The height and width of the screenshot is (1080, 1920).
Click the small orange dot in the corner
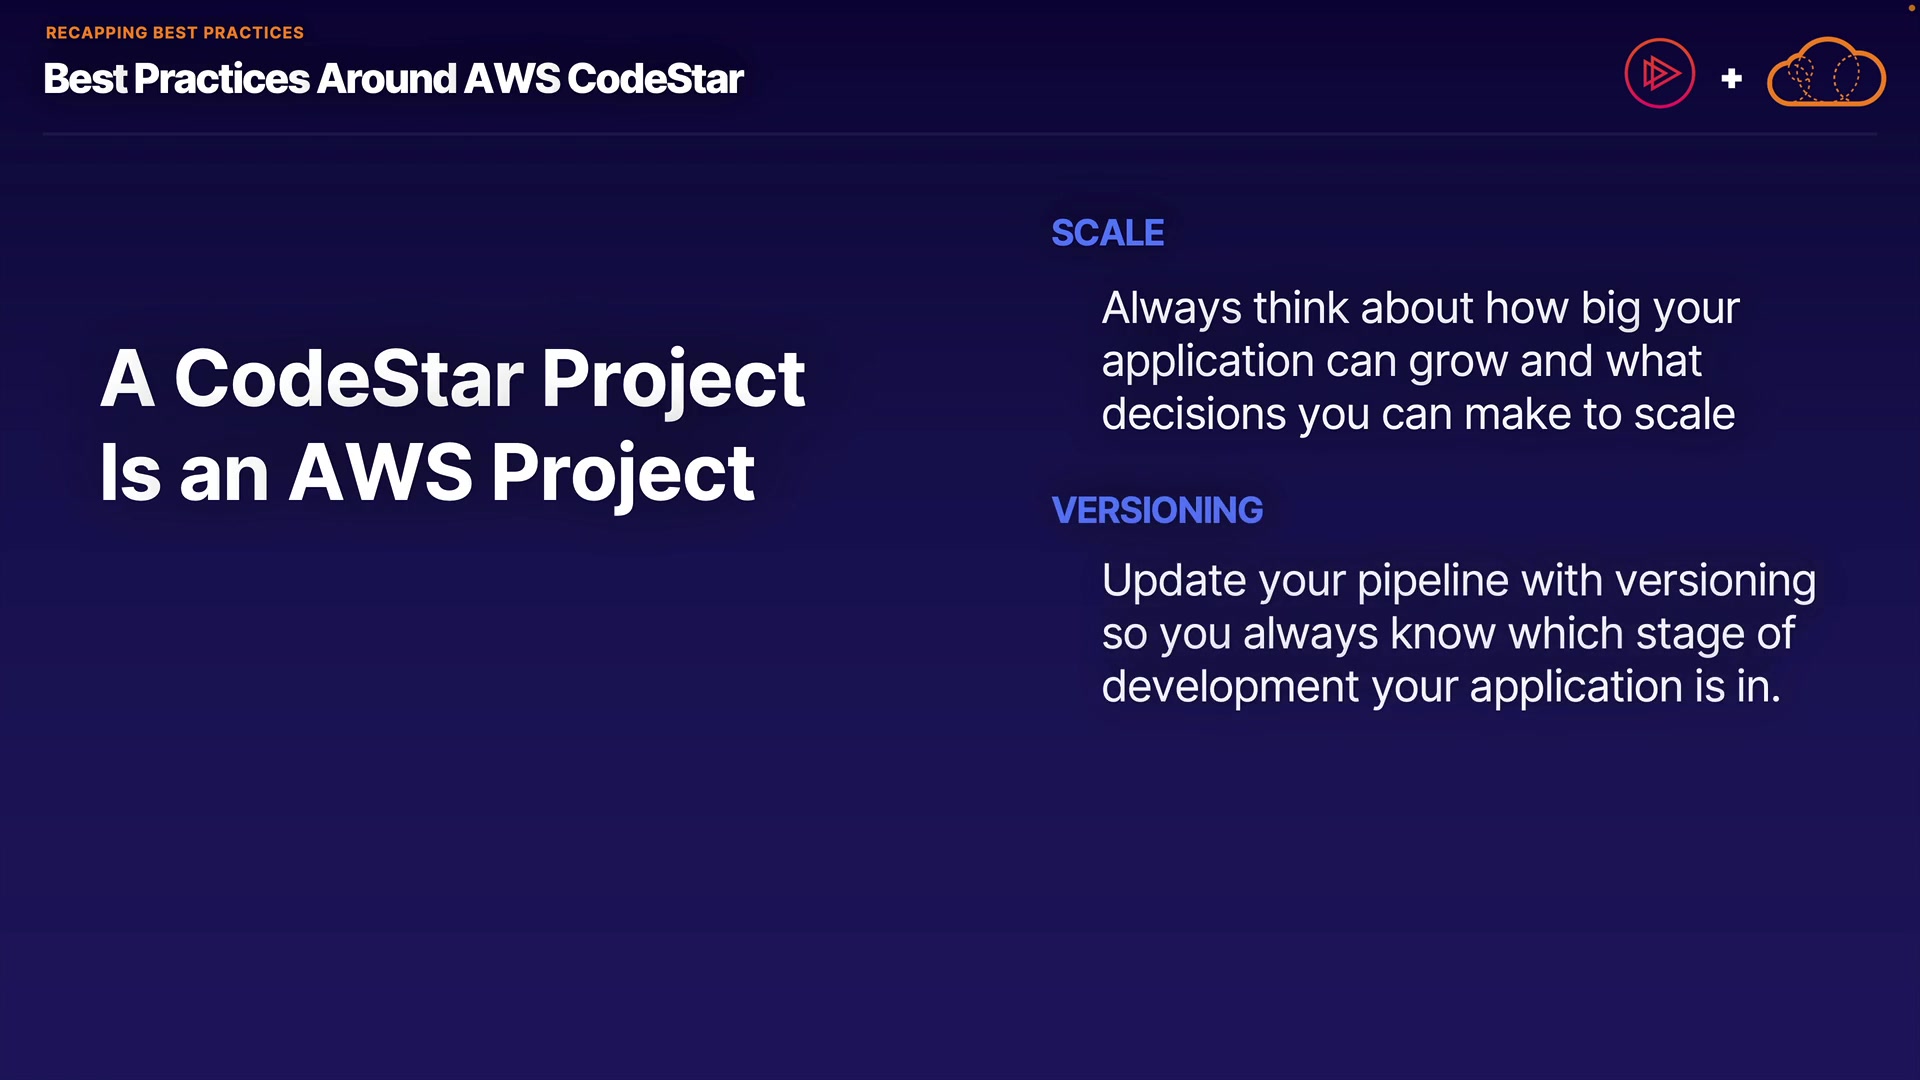coord(1911,7)
